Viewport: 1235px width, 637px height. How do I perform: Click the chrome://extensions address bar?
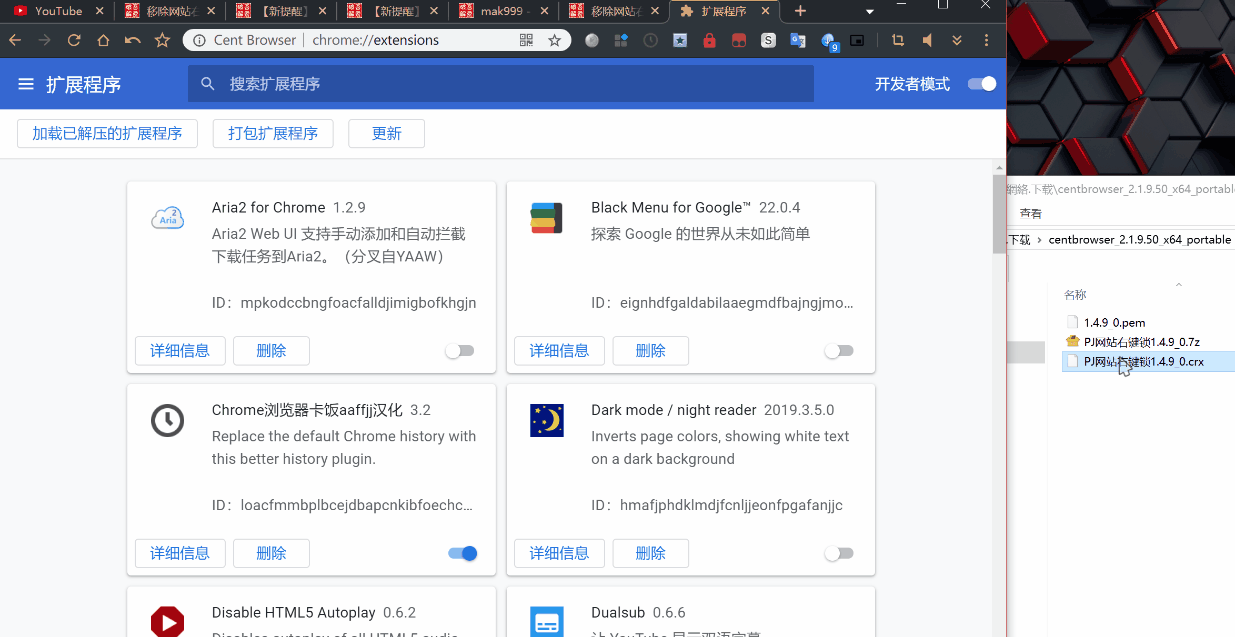(x=376, y=41)
